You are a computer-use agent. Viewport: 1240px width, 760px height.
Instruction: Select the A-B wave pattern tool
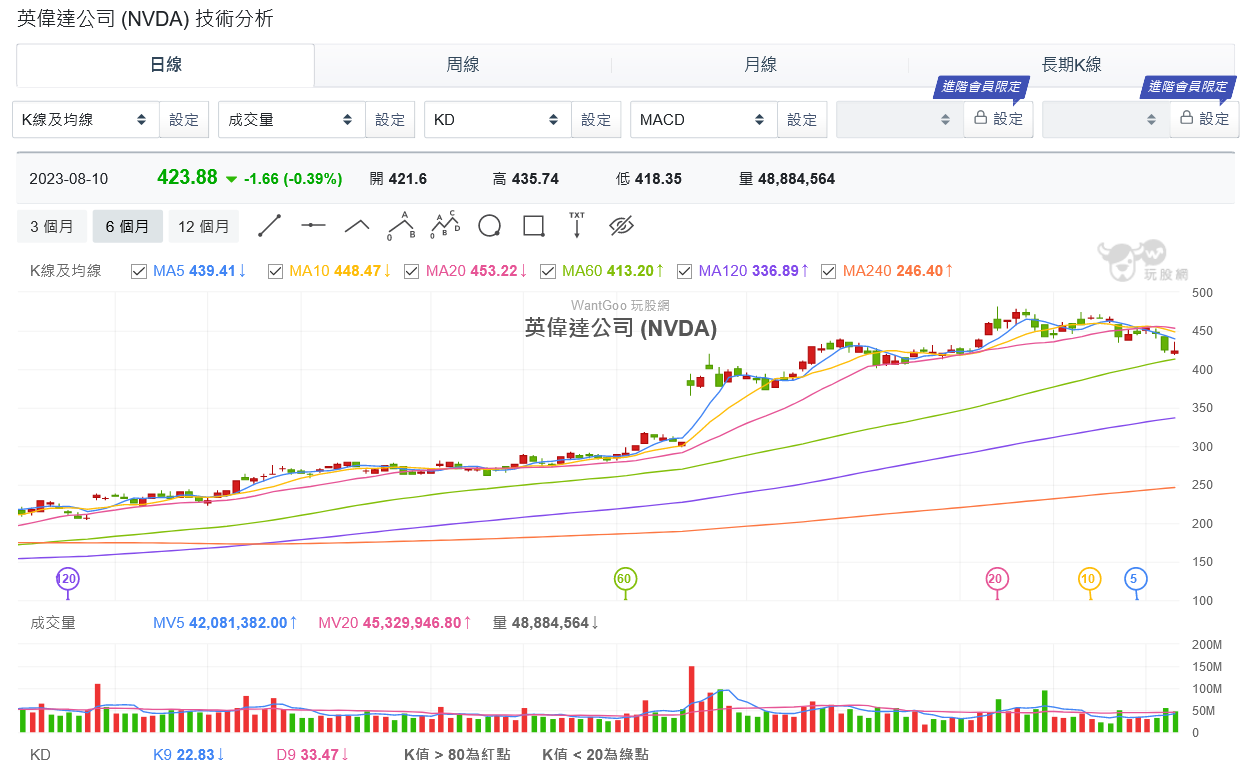tap(401, 226)
